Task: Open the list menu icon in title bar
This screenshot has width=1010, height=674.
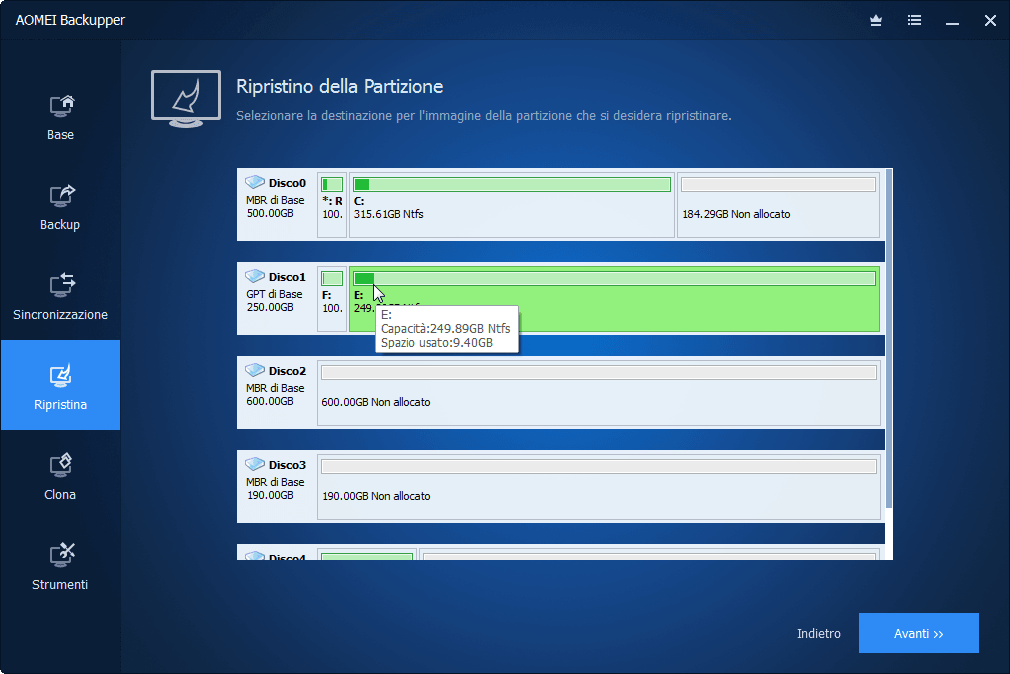Action: [x=914, y=21]
